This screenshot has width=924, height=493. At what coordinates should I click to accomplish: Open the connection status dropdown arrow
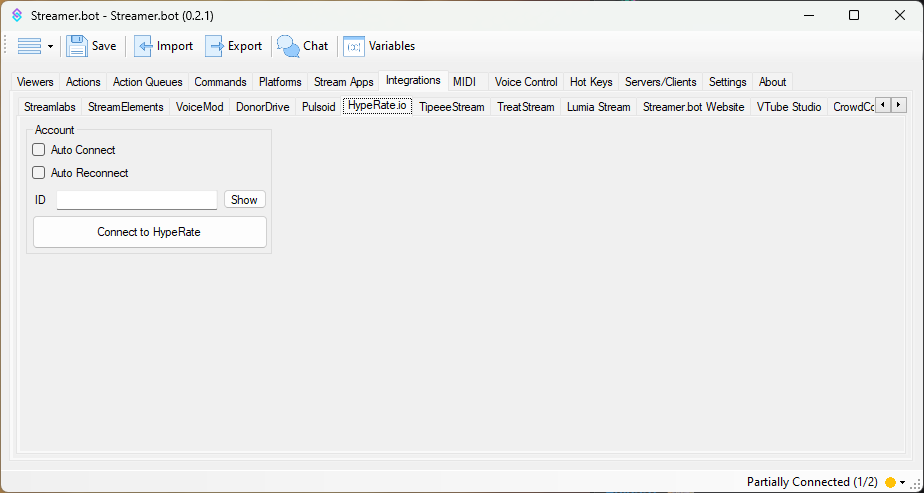[x=903, y=482]
